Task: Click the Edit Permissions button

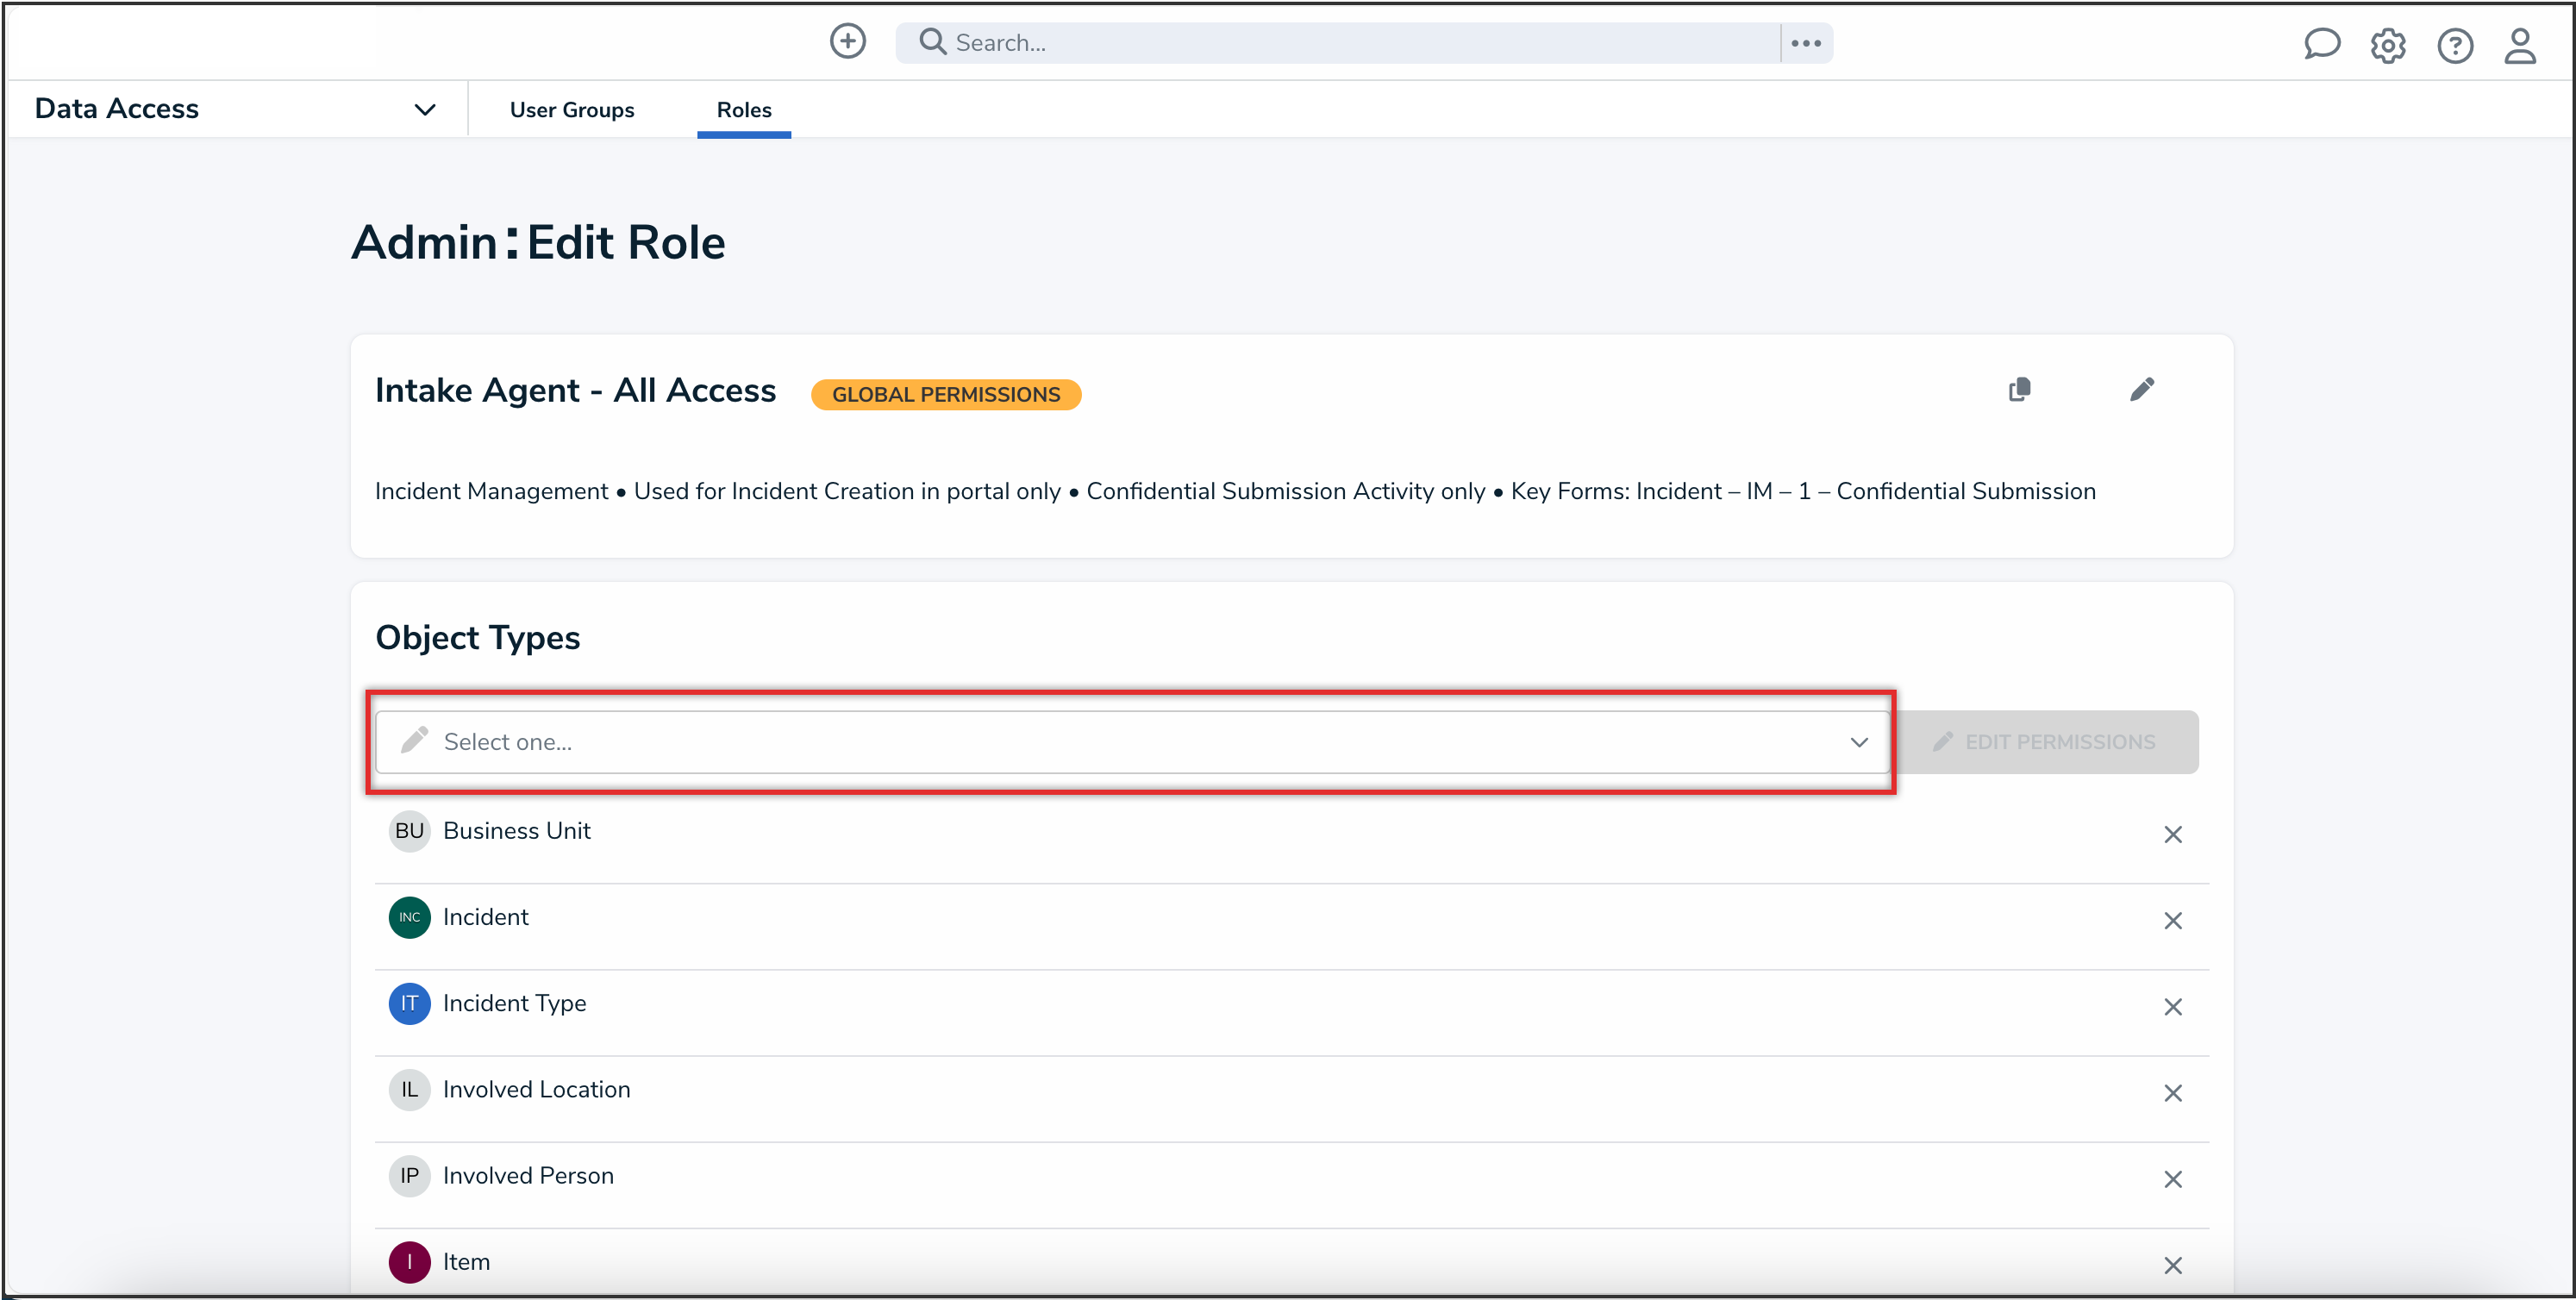Action: coord(2045,742)
